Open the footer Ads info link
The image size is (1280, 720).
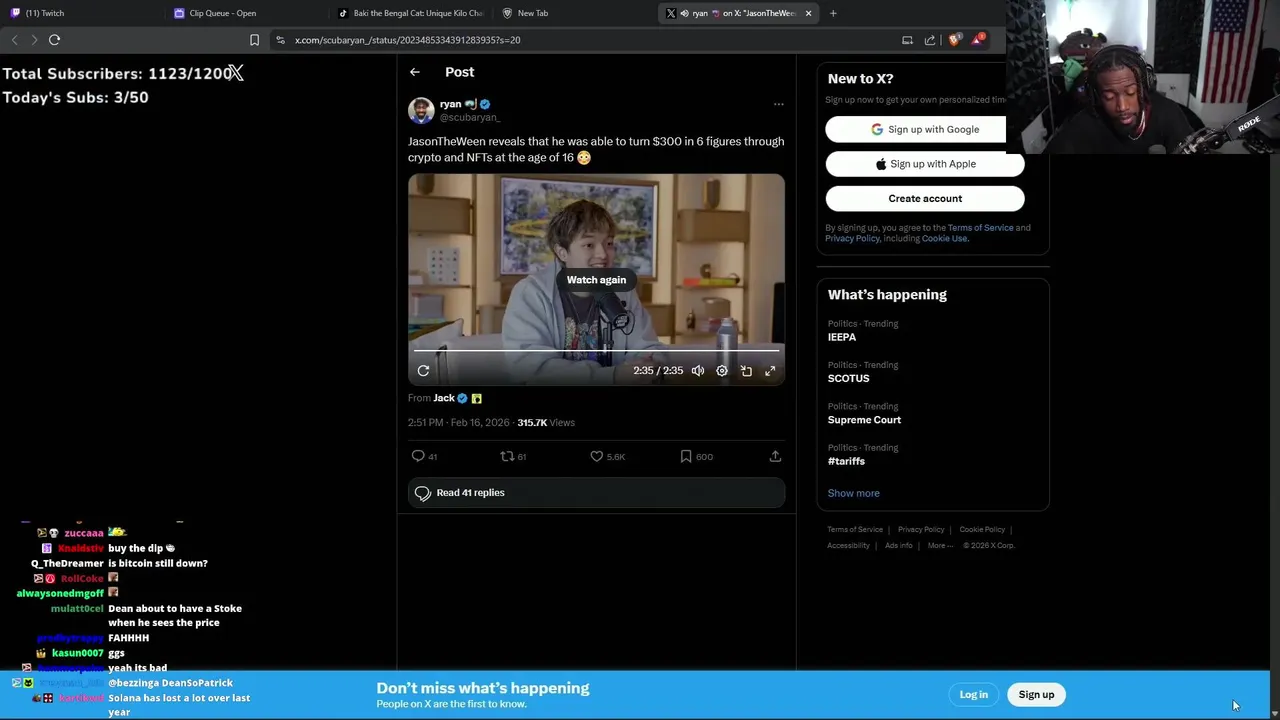[x=898, y=546]
